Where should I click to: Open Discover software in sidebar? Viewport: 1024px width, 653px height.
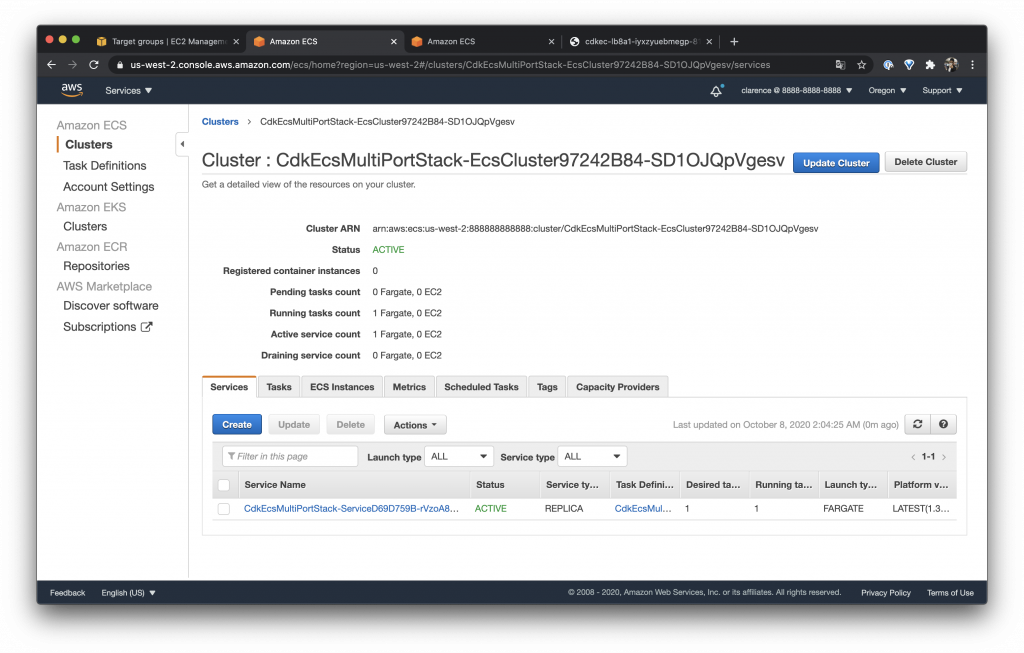tap(110, 306)
